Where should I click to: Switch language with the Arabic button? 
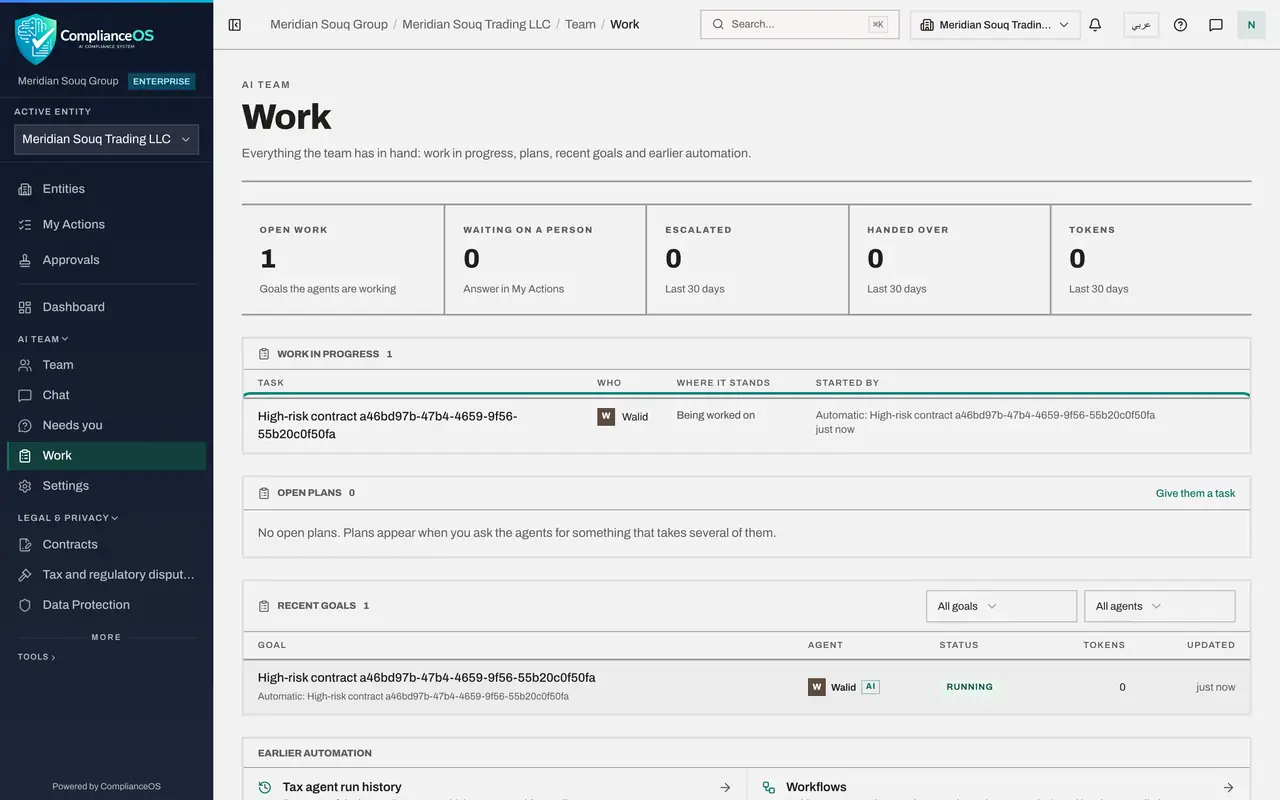pyautogui.click(x=1141, y=25)
